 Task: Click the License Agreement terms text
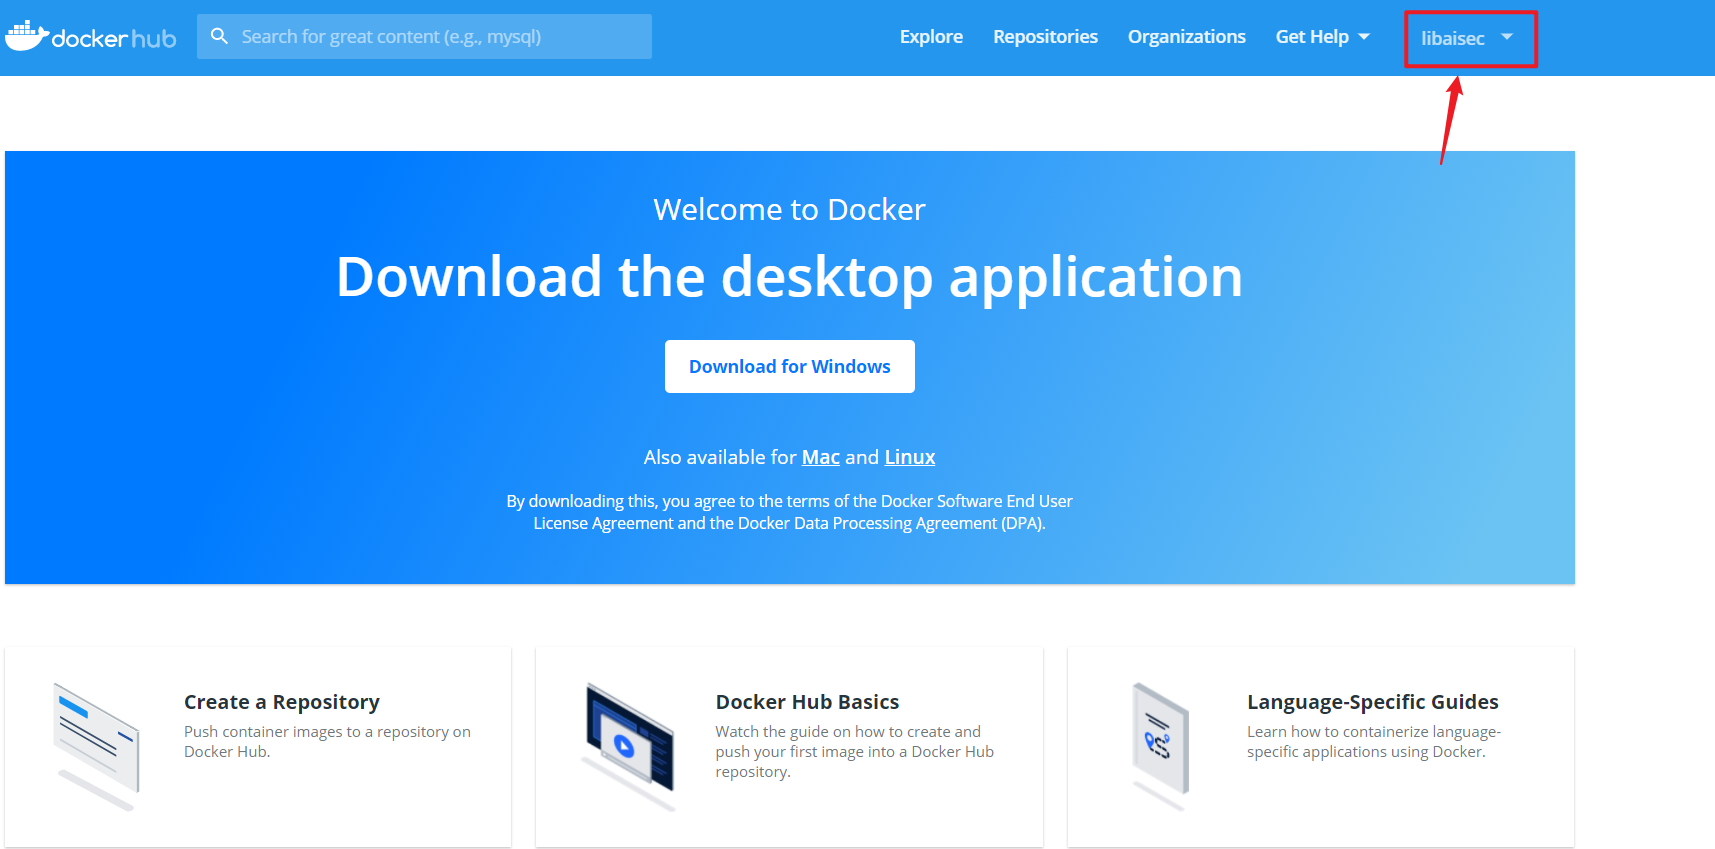790,512
